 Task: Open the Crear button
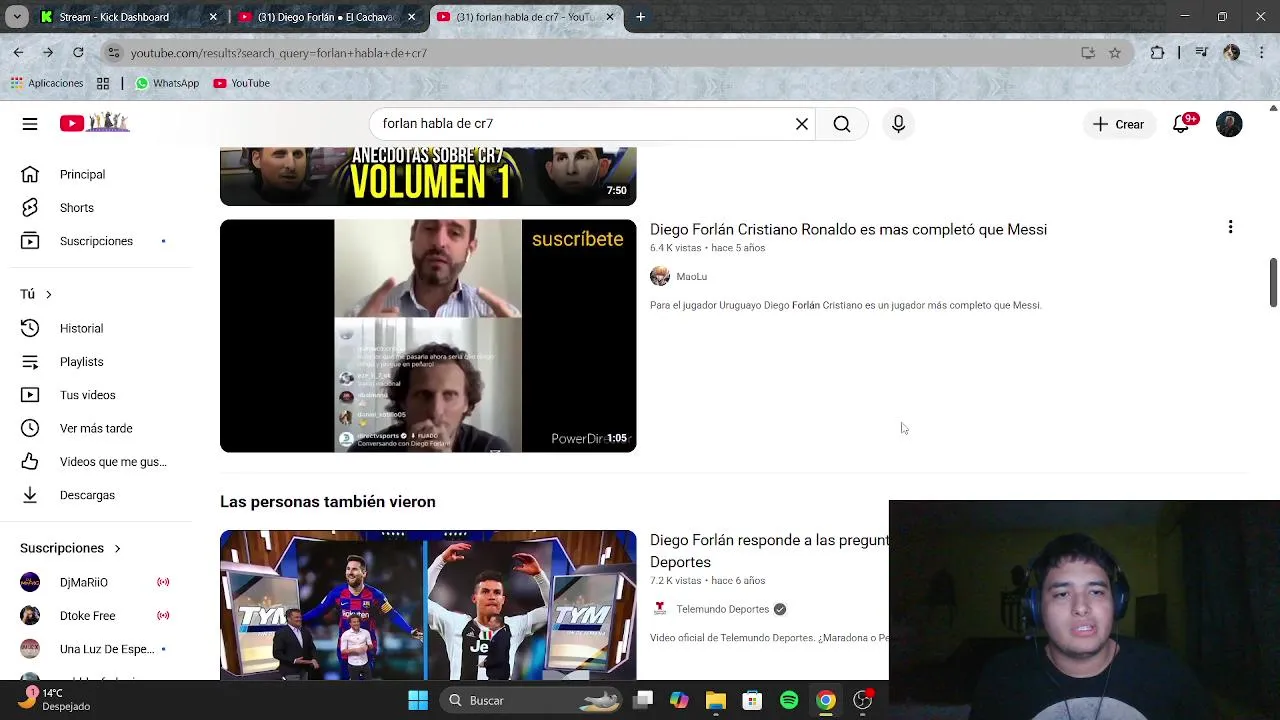click(1118, 124)
